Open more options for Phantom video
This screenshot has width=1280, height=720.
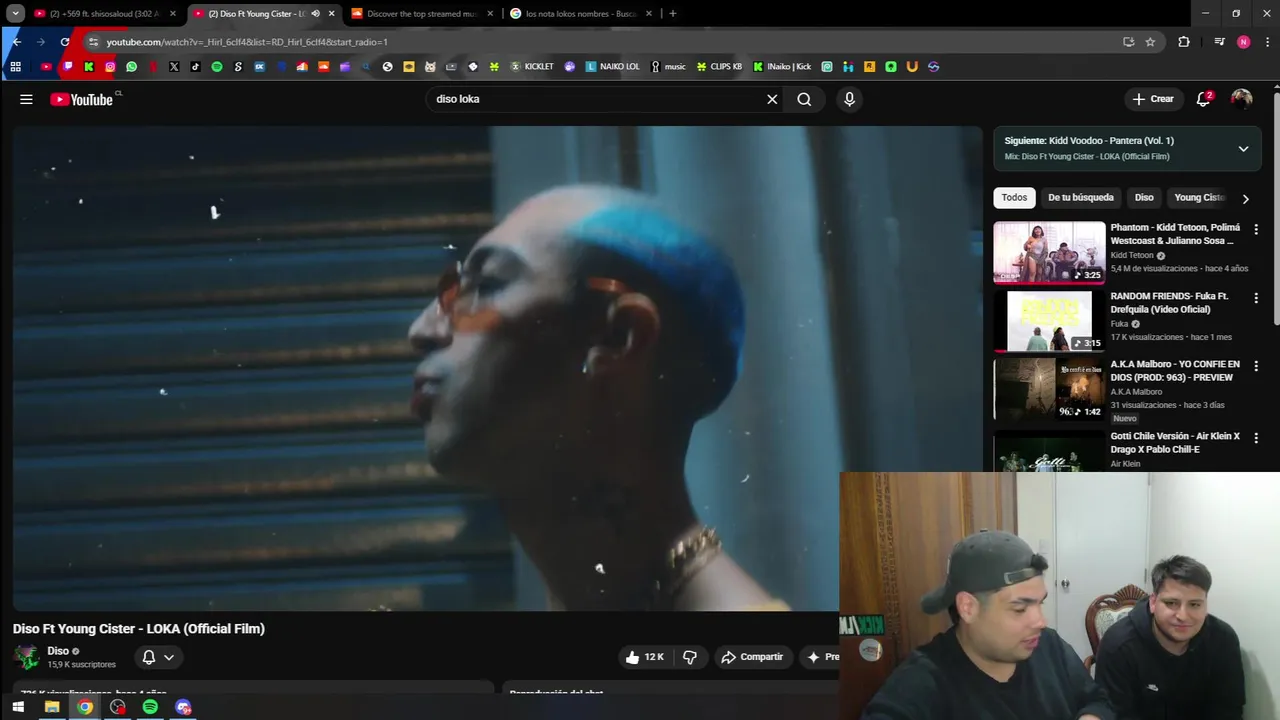1256,229
